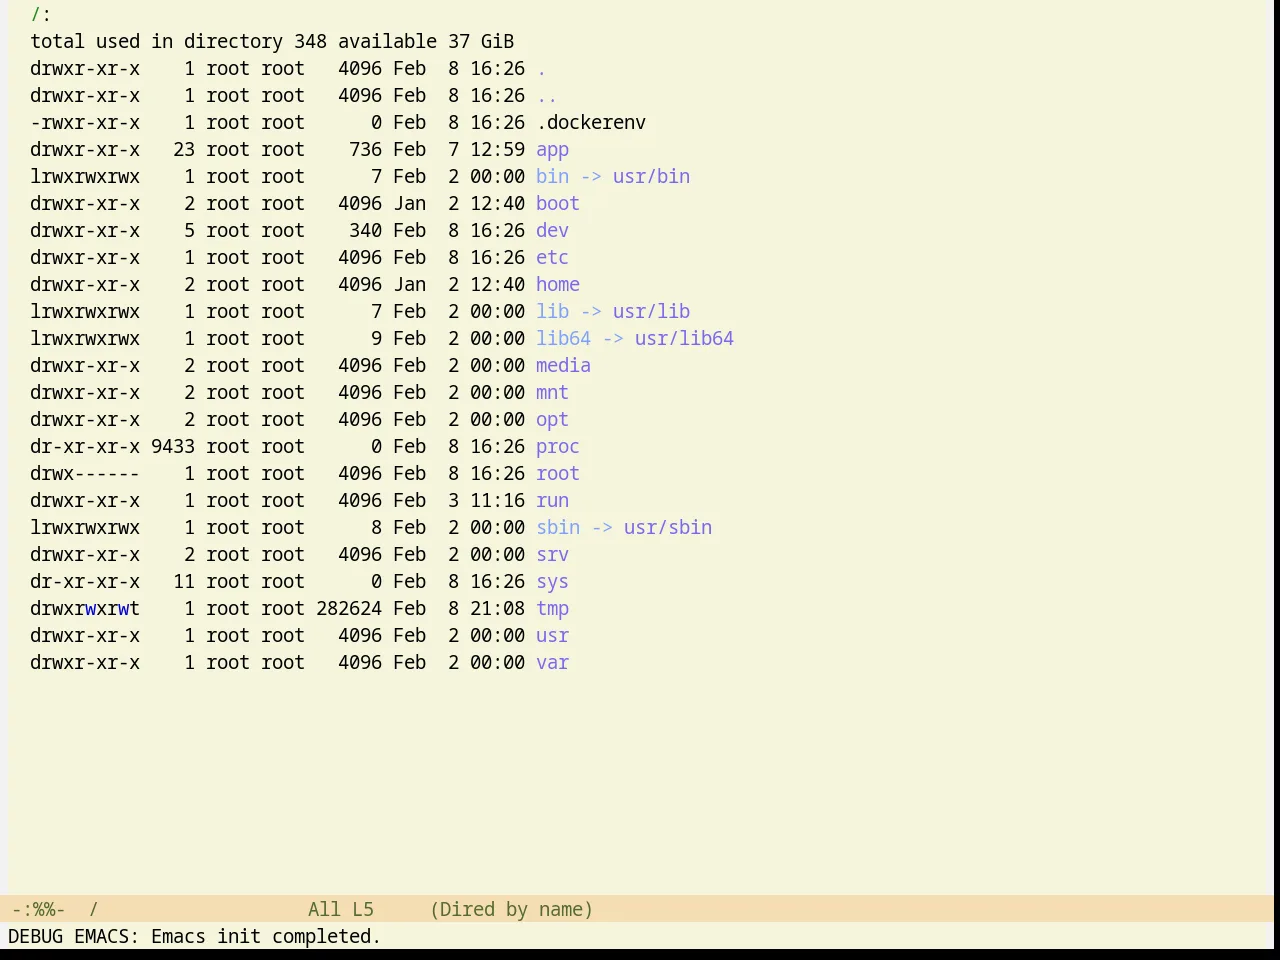
Task: Open the proc directory
Action: tap(558, 447)
